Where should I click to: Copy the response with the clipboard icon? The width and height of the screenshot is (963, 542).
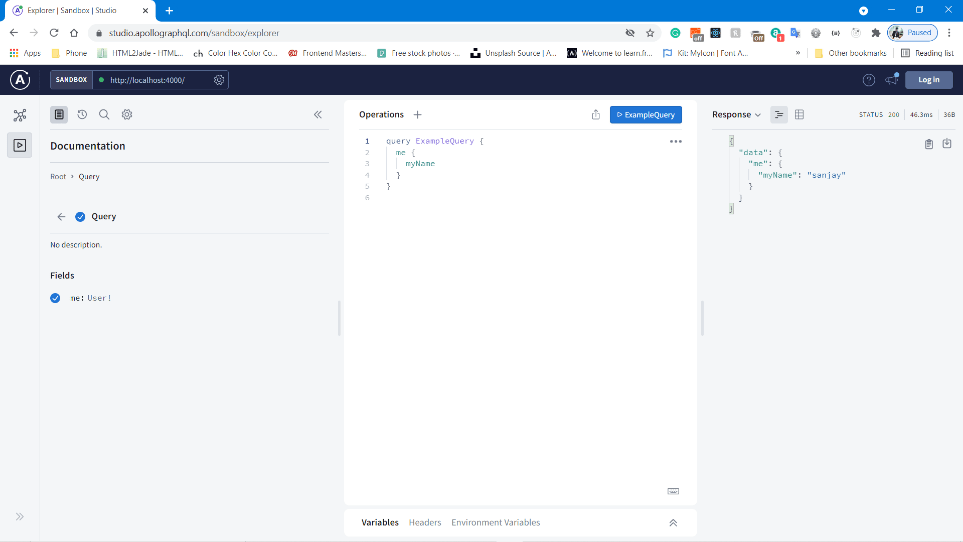click(928, 144)
